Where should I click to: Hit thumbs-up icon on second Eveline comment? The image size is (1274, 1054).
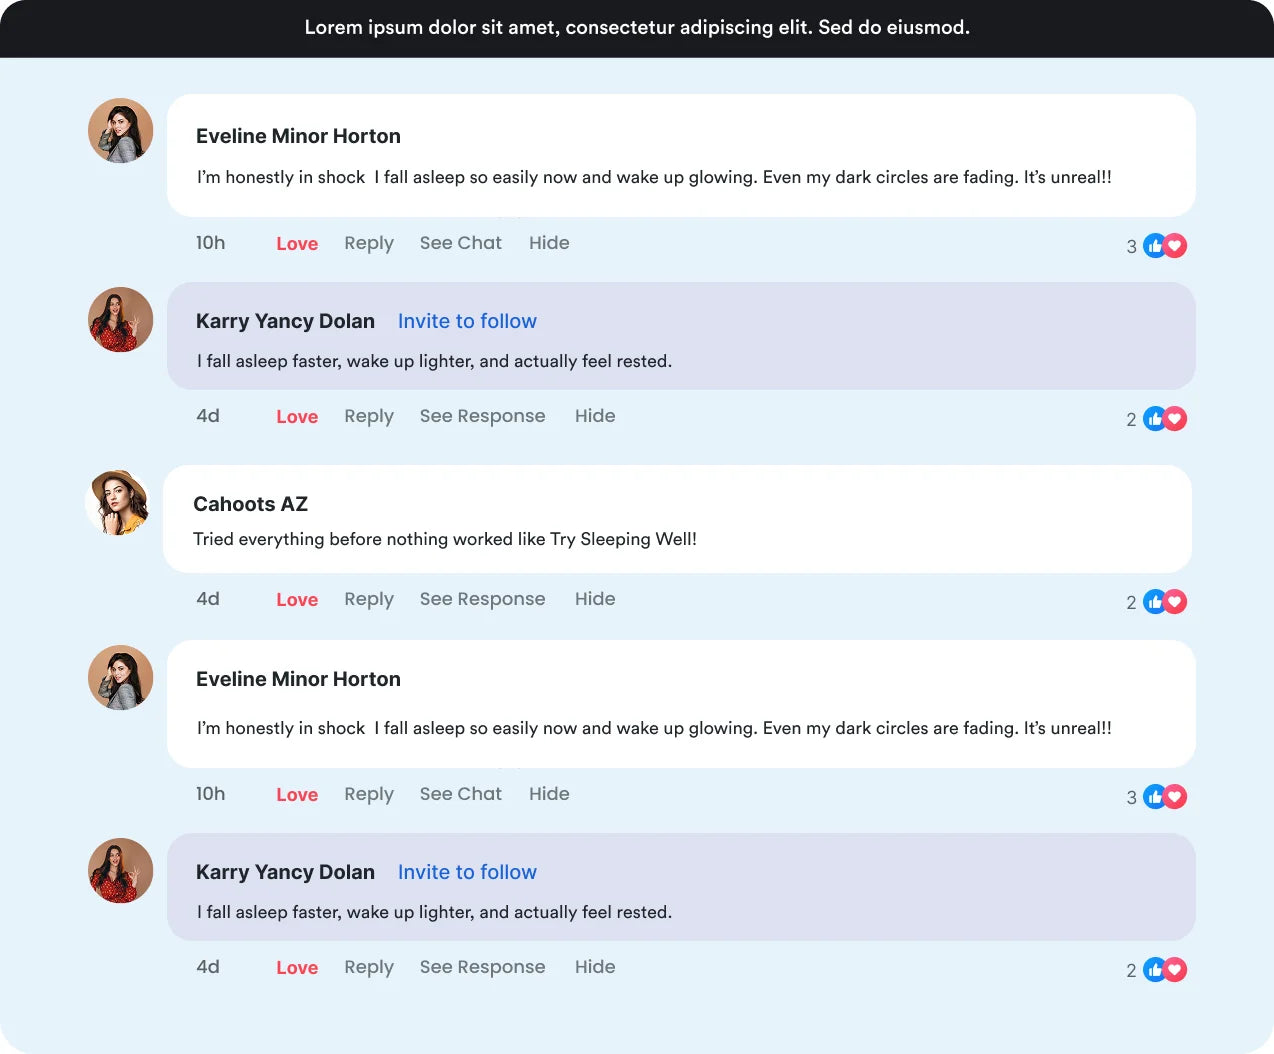click(1154, 796)
